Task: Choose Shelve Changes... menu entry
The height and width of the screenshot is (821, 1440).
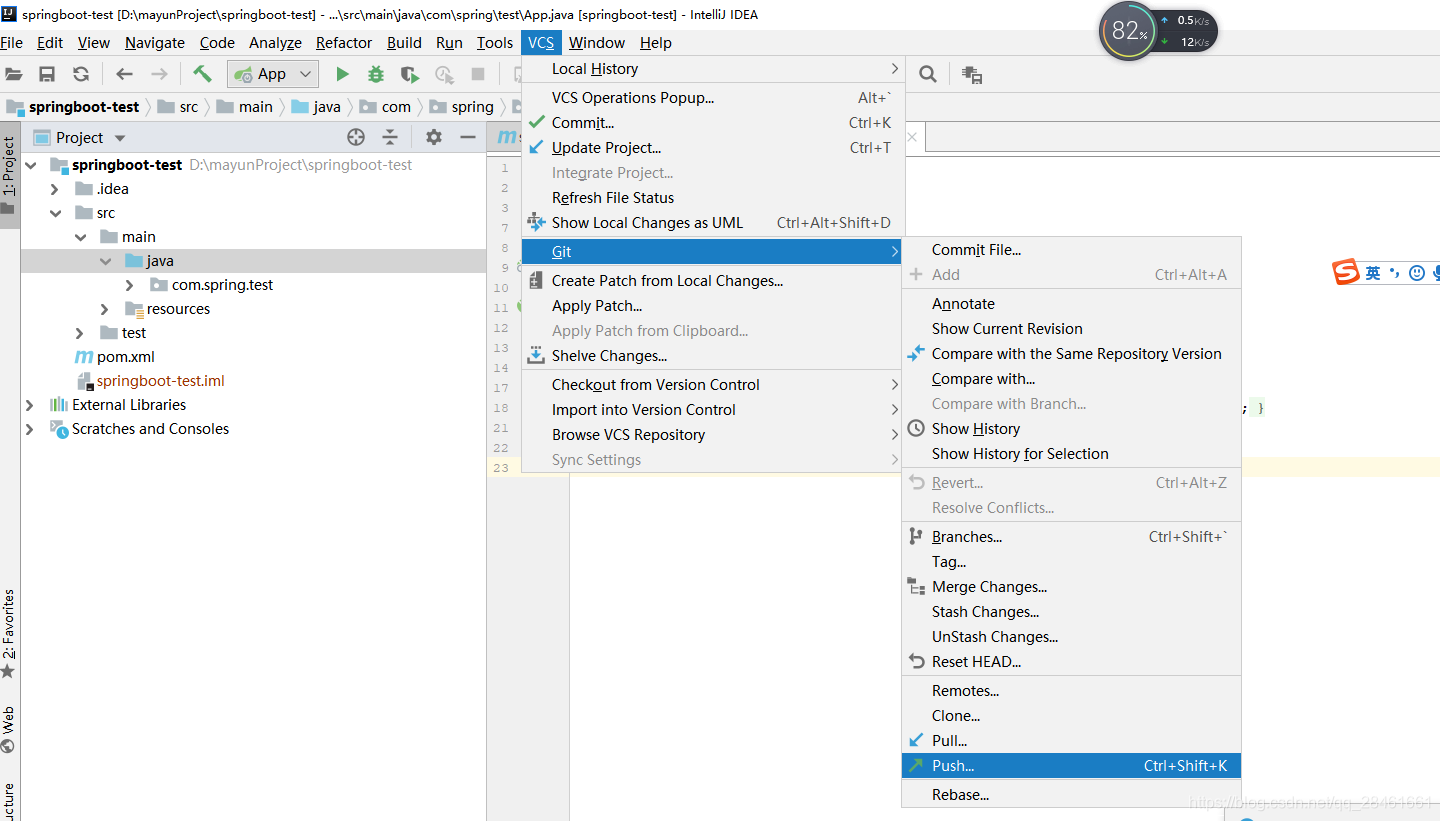Action: pos(713,356)
